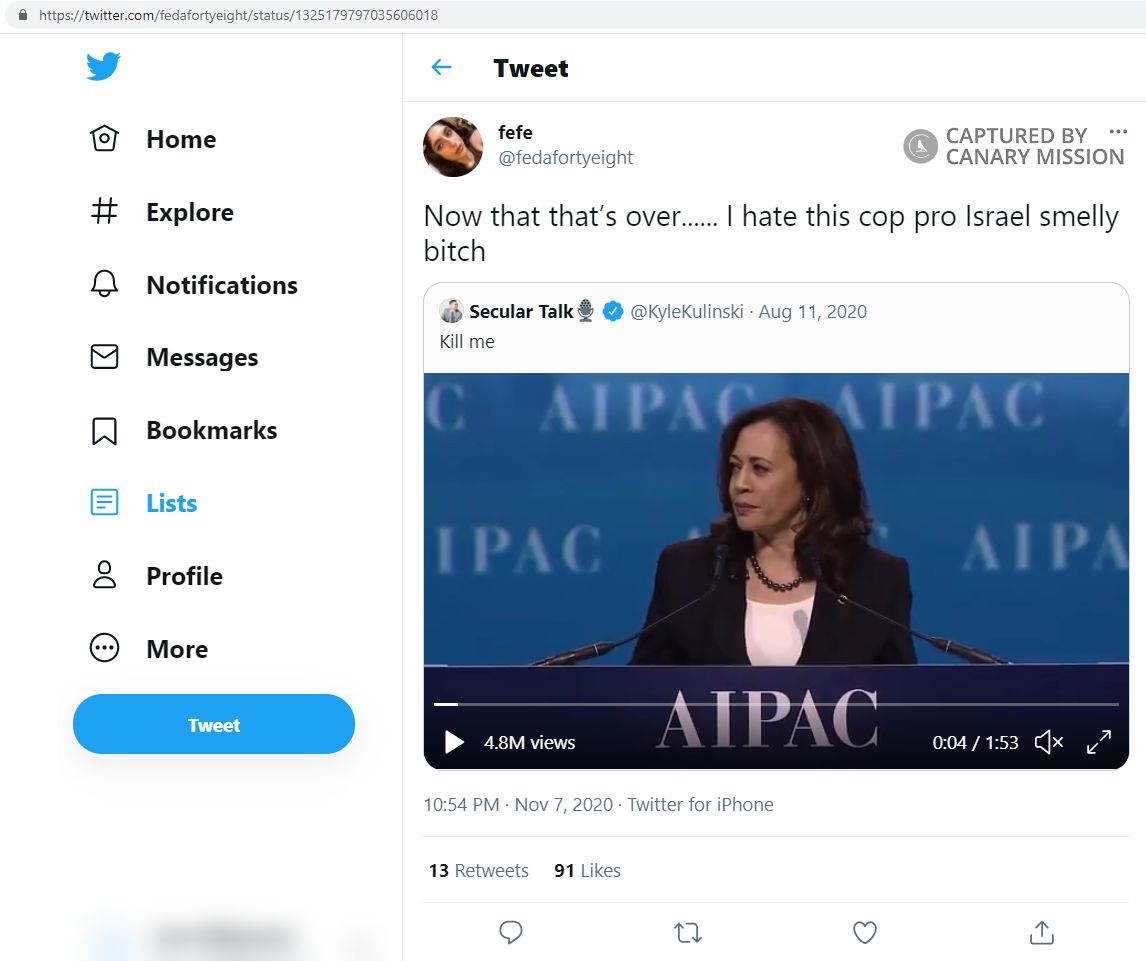Expand the video to fullscreen
Image resolution: width=1146 pixels, height=961 pixels.
1099,742
